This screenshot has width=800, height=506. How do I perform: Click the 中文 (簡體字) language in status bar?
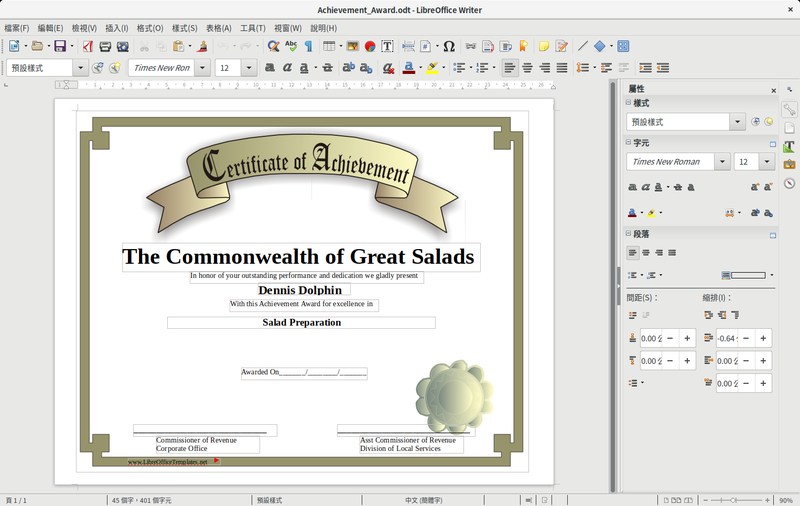pyautogui.click(x=425, y=499)
